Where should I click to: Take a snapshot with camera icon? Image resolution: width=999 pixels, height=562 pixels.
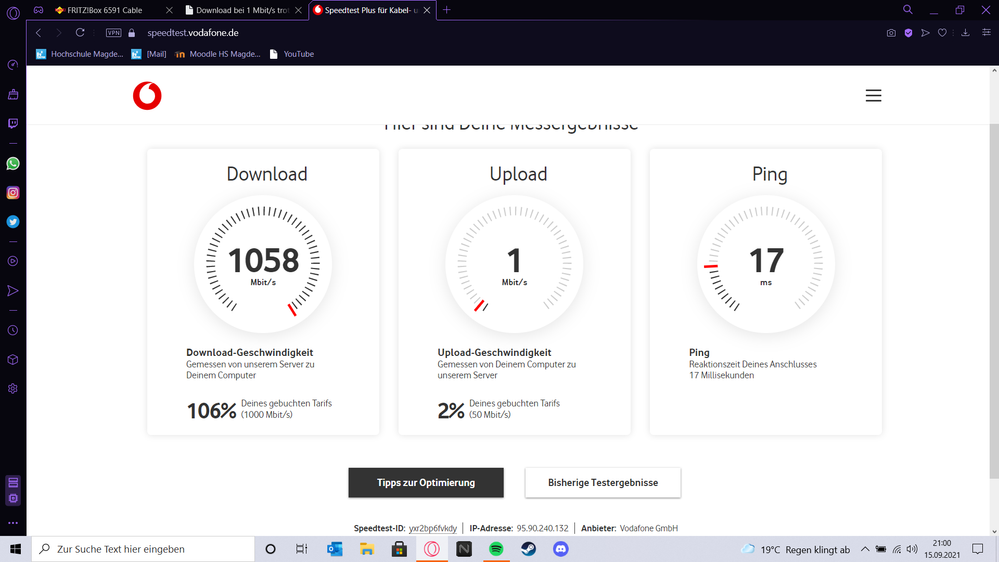[891, 32]
